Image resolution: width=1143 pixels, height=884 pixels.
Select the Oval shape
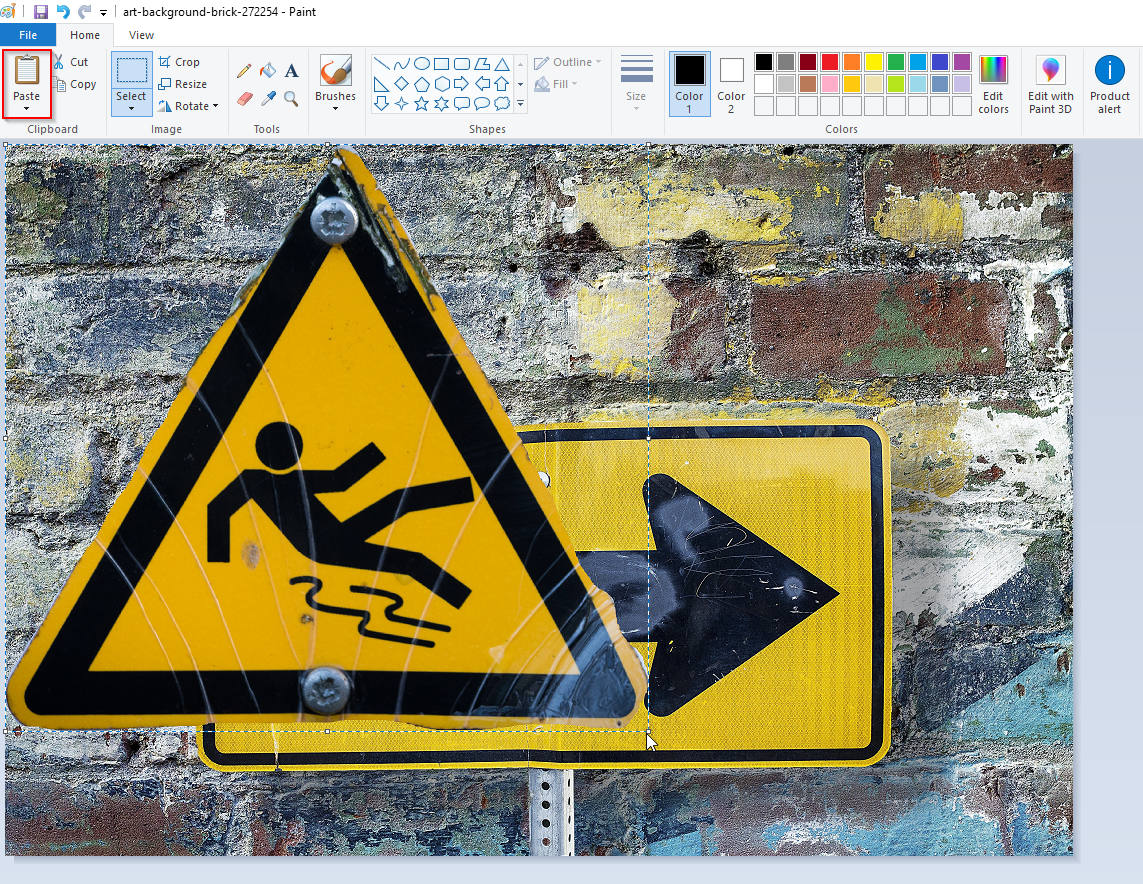click(424, 63)
